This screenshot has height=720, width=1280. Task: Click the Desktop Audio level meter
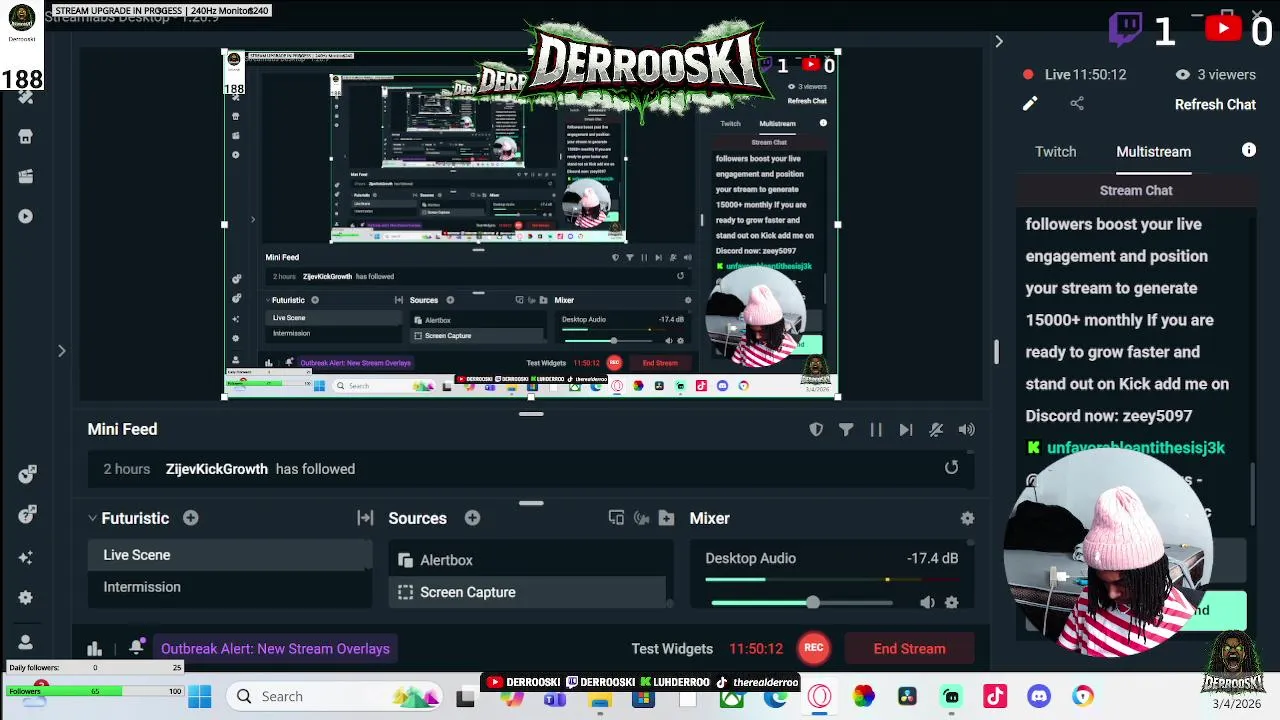pos(830,579)
